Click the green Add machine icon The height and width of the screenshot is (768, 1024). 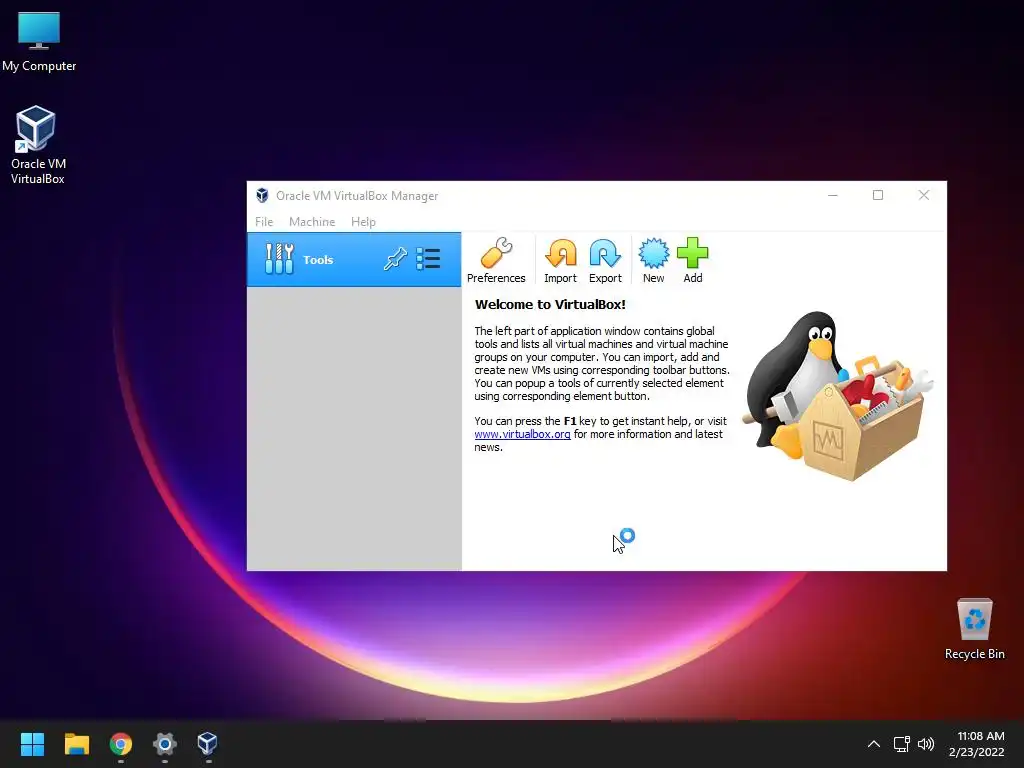point(692,260)
